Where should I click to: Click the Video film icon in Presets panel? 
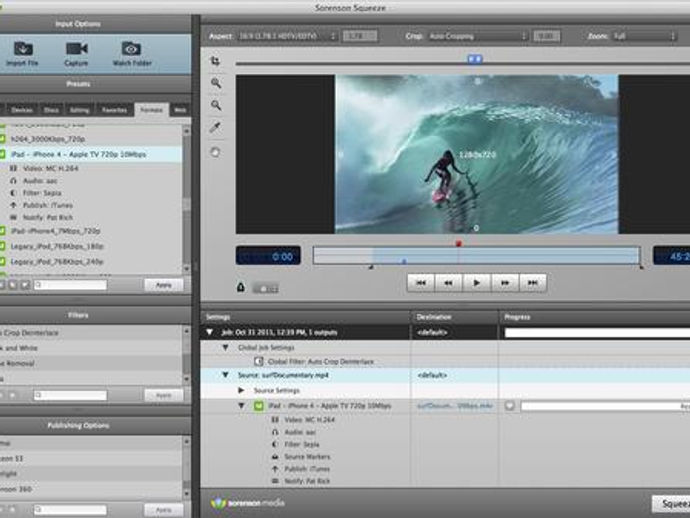click(14, 168)
